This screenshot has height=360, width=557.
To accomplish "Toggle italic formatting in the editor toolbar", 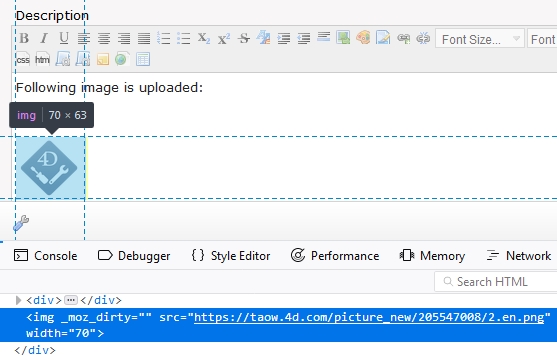I will coord(44,38).
